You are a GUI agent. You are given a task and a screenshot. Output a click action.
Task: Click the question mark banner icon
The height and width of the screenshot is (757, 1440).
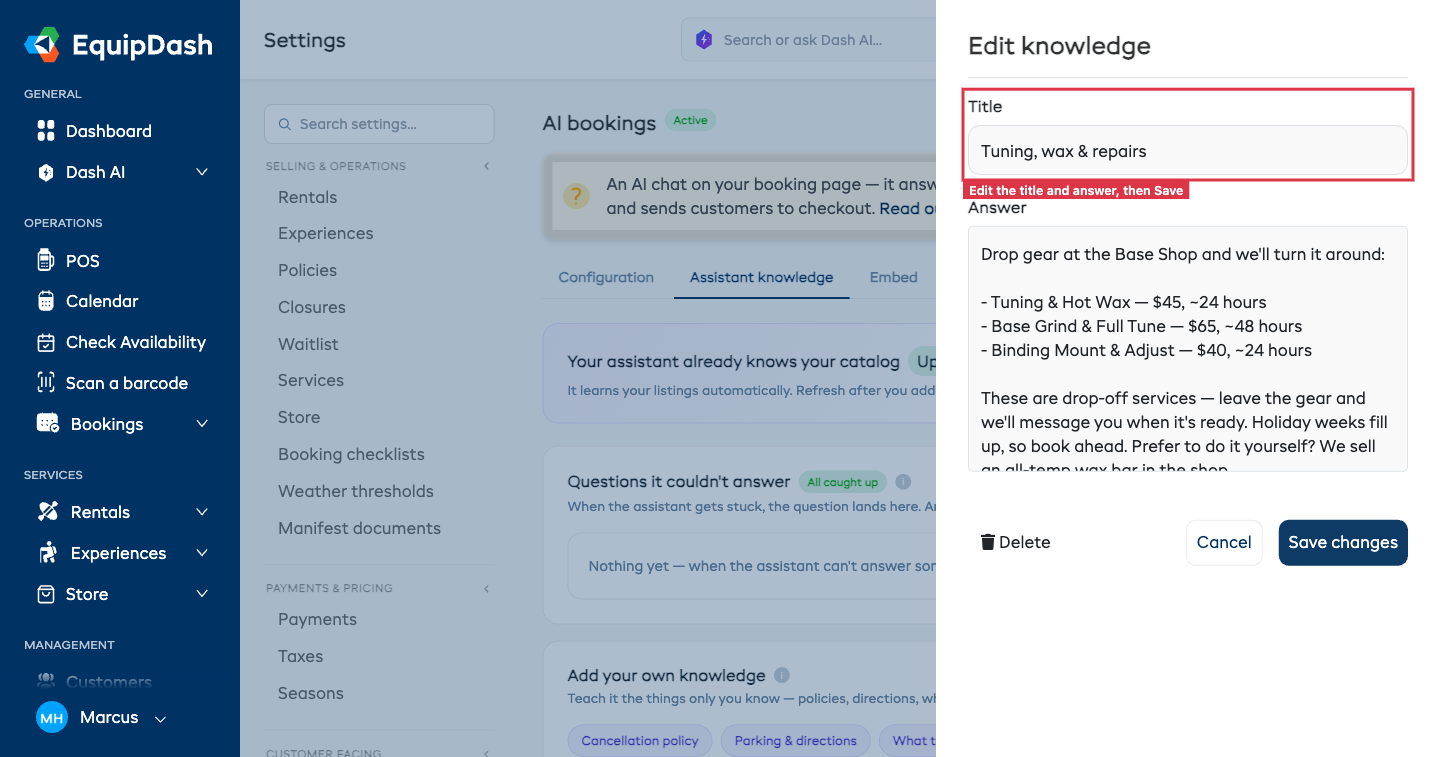tap(576, 195)
